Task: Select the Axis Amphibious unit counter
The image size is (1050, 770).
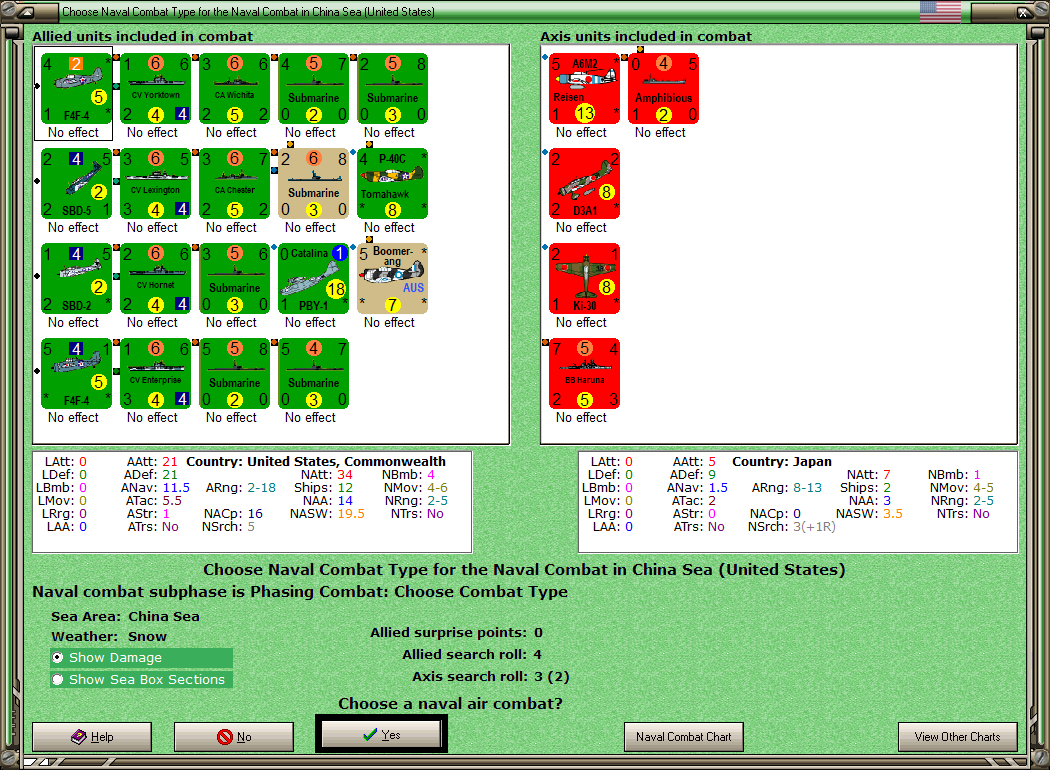Action: pyautogui.click(x=663, y=89)
